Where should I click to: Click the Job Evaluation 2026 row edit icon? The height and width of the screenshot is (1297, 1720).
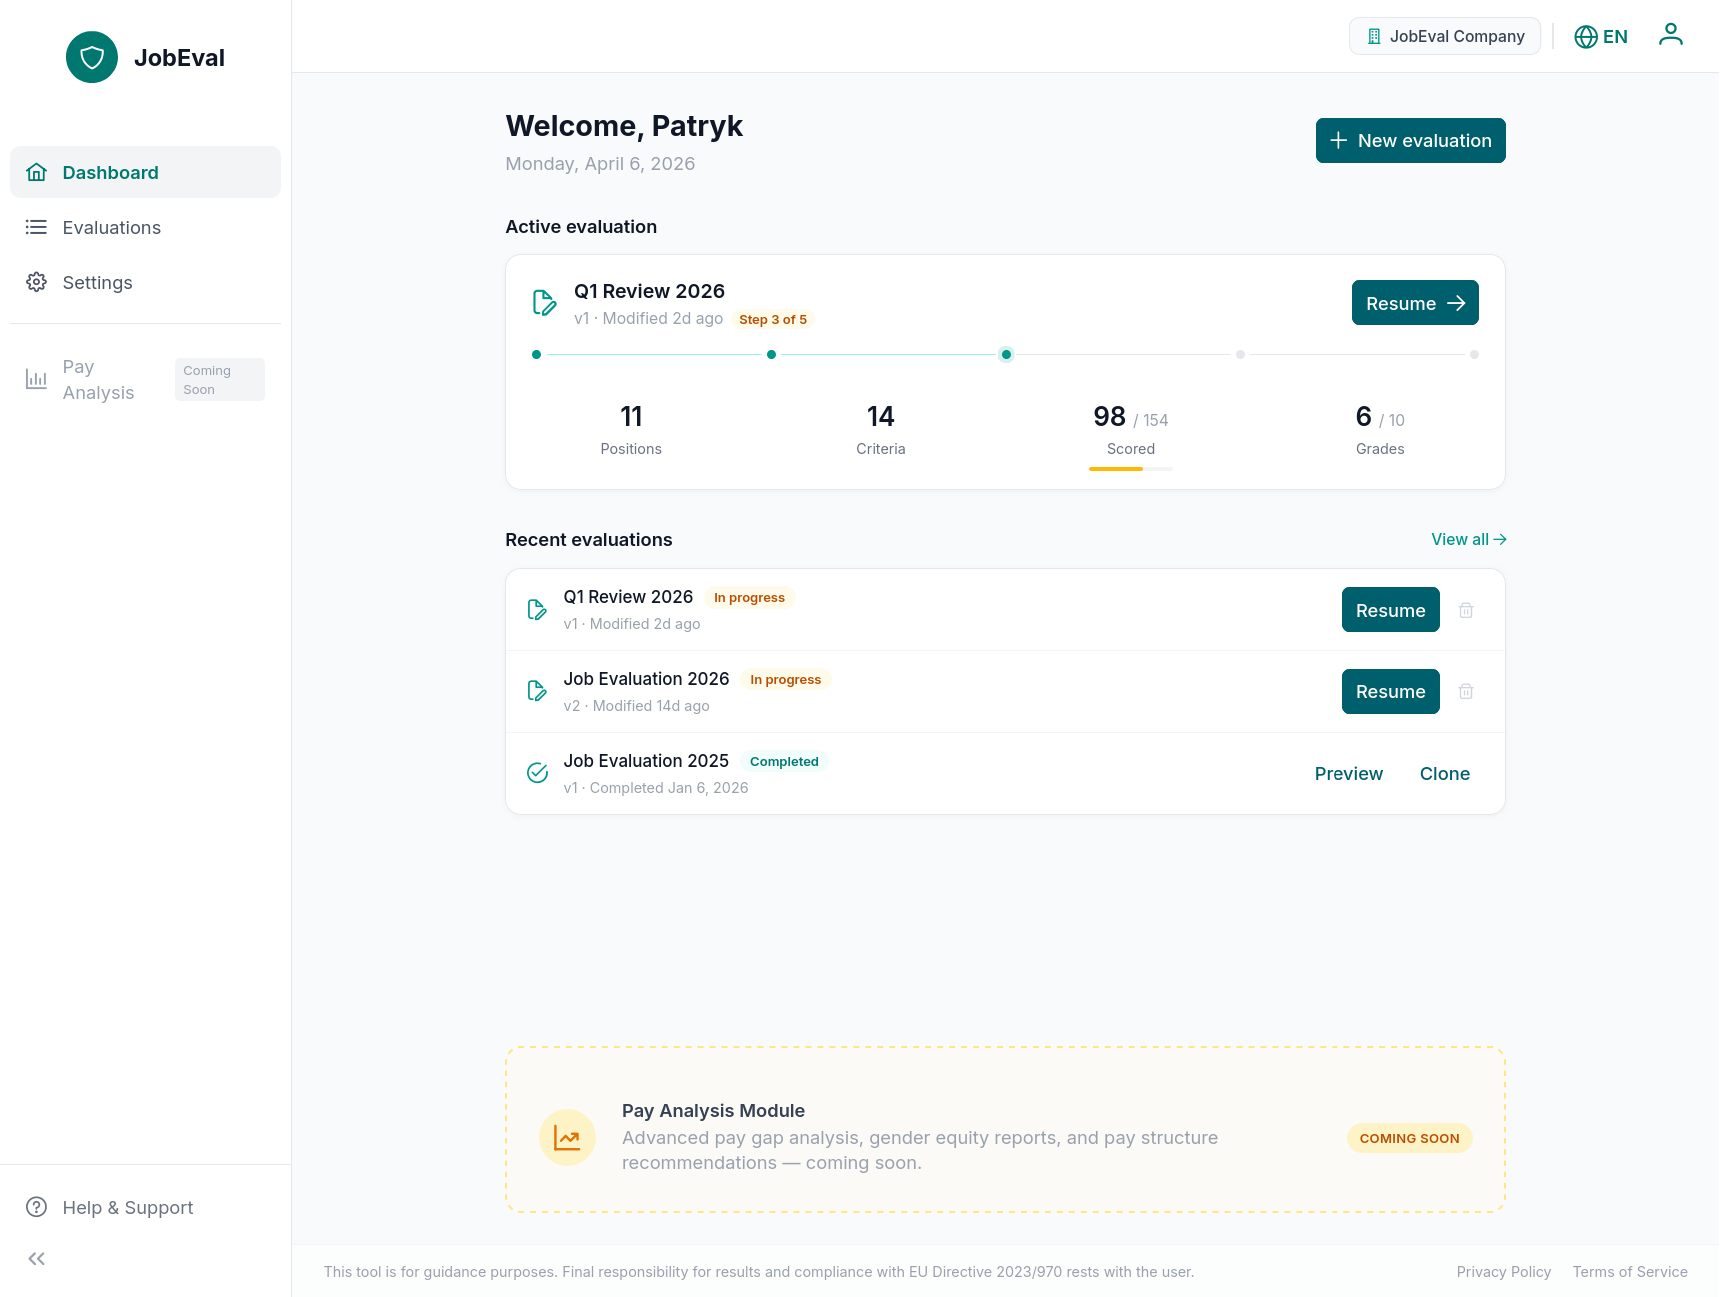click(x=537, y=691)
